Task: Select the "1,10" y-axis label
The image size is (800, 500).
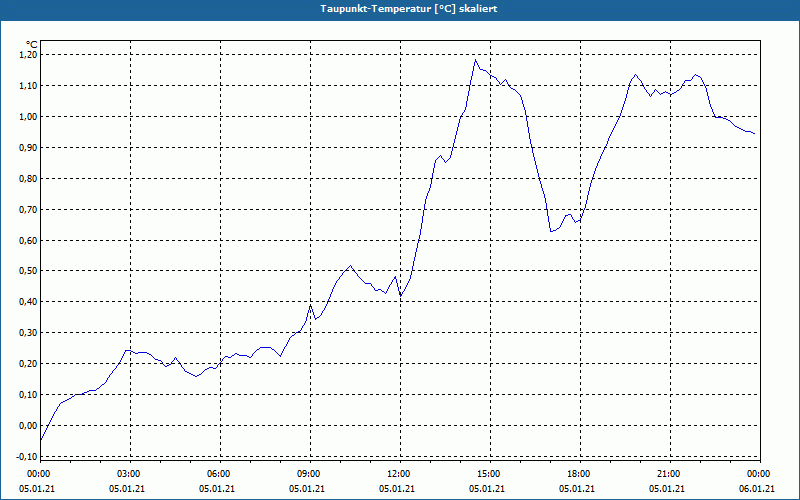Action: point(30,86)
